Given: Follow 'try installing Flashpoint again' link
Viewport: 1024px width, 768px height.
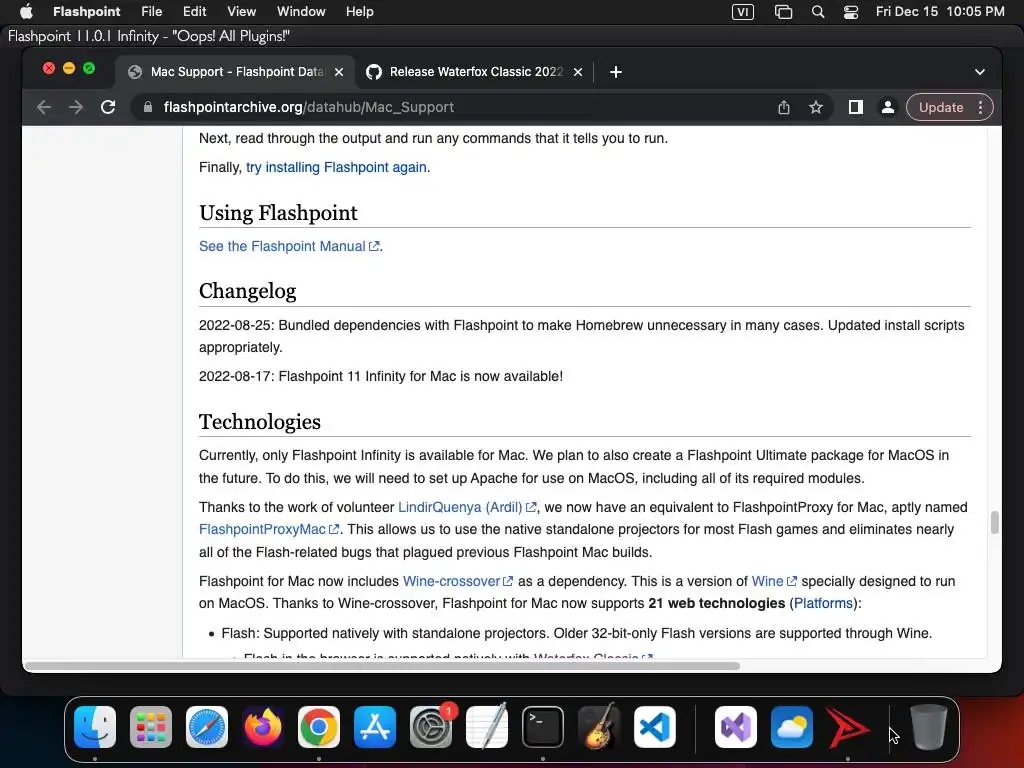Looking at the screenshot, I should [336, 167].
